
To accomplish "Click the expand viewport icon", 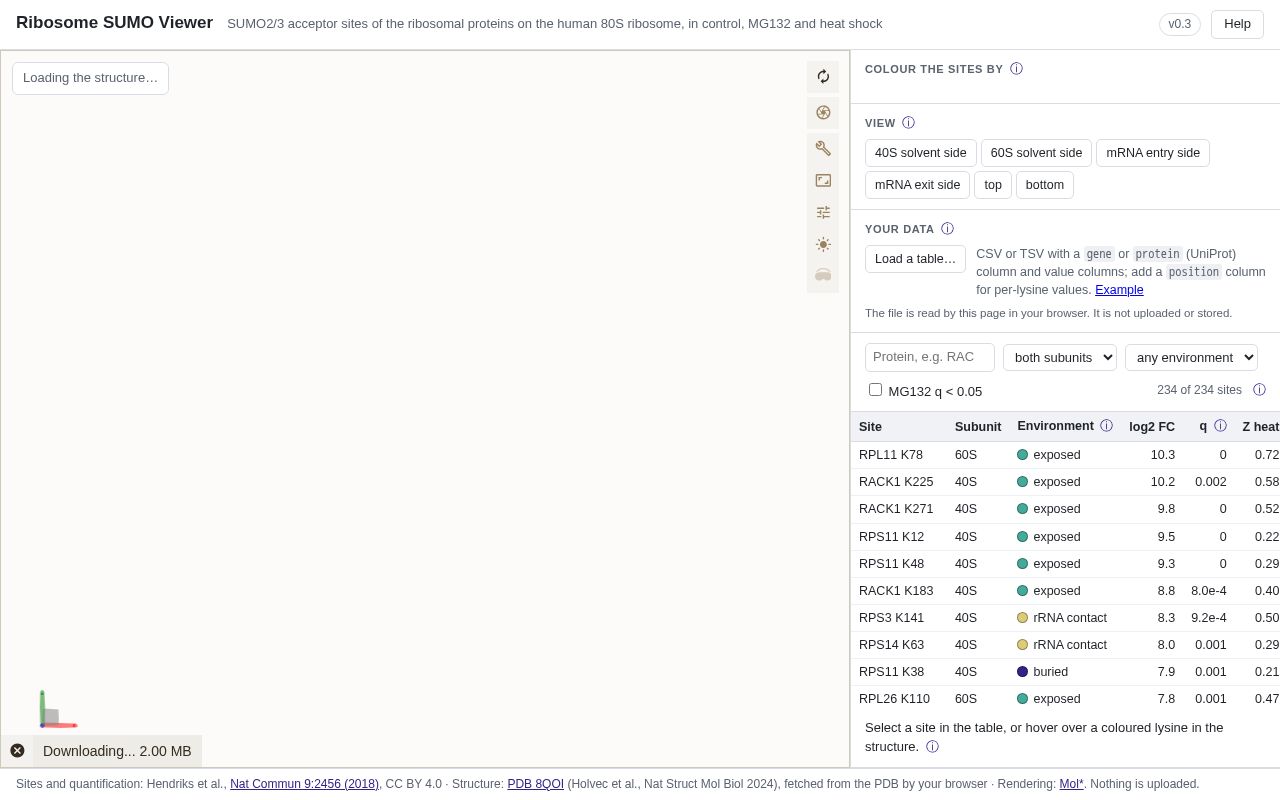I will (823, 180).
